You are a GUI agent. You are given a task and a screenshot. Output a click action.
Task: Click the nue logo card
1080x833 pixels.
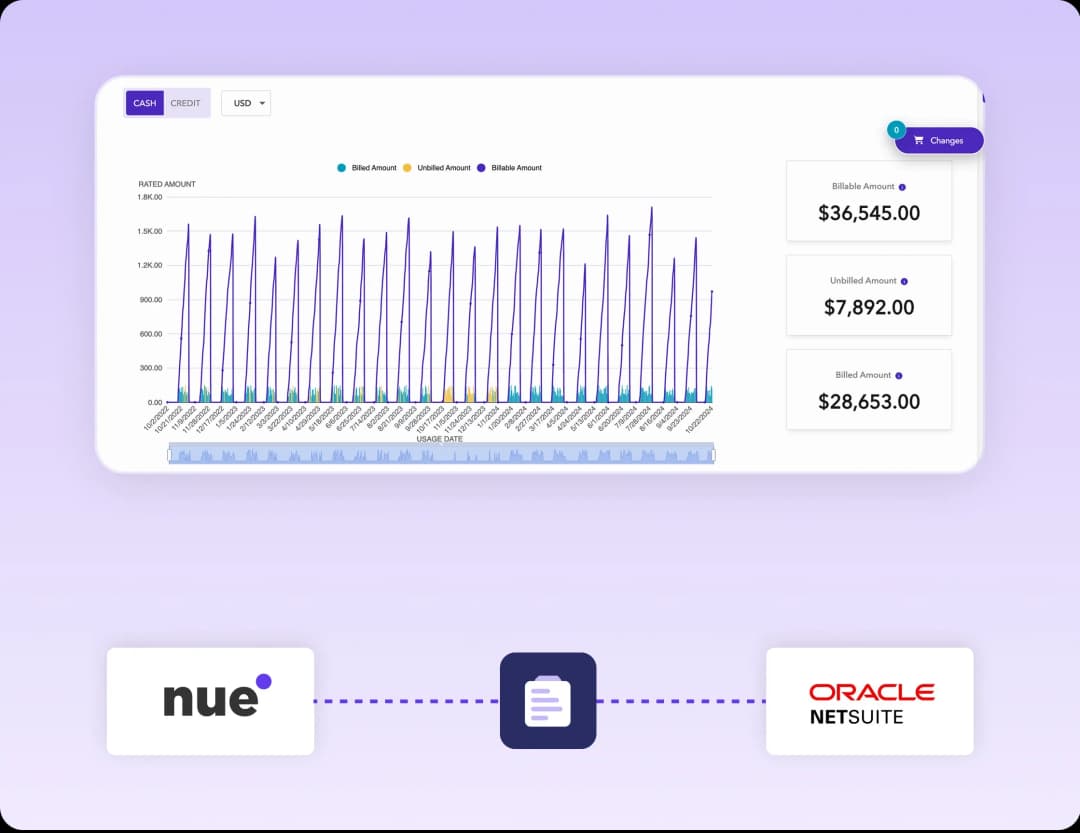click(x=210, y=700)
